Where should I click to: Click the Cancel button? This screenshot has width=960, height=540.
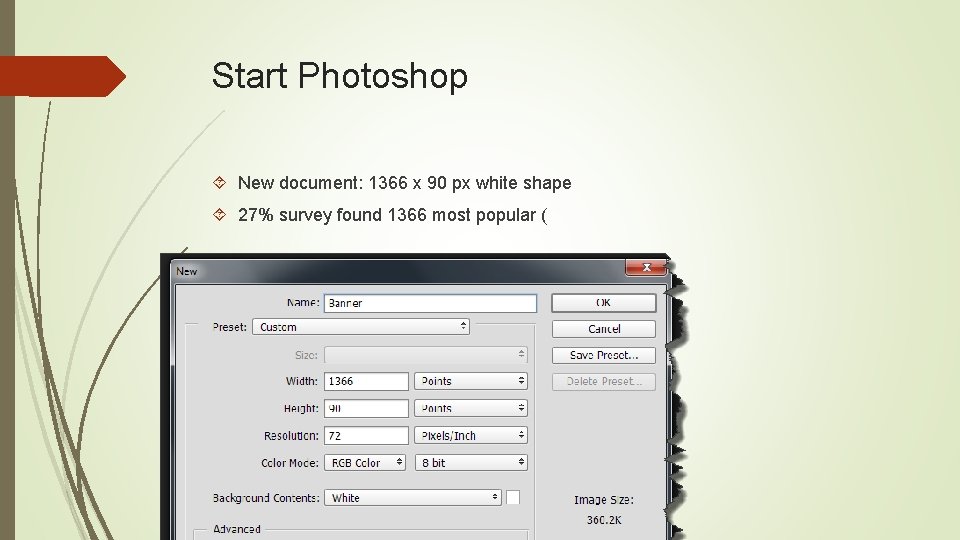pyautogui.click(x=604, y=329)
